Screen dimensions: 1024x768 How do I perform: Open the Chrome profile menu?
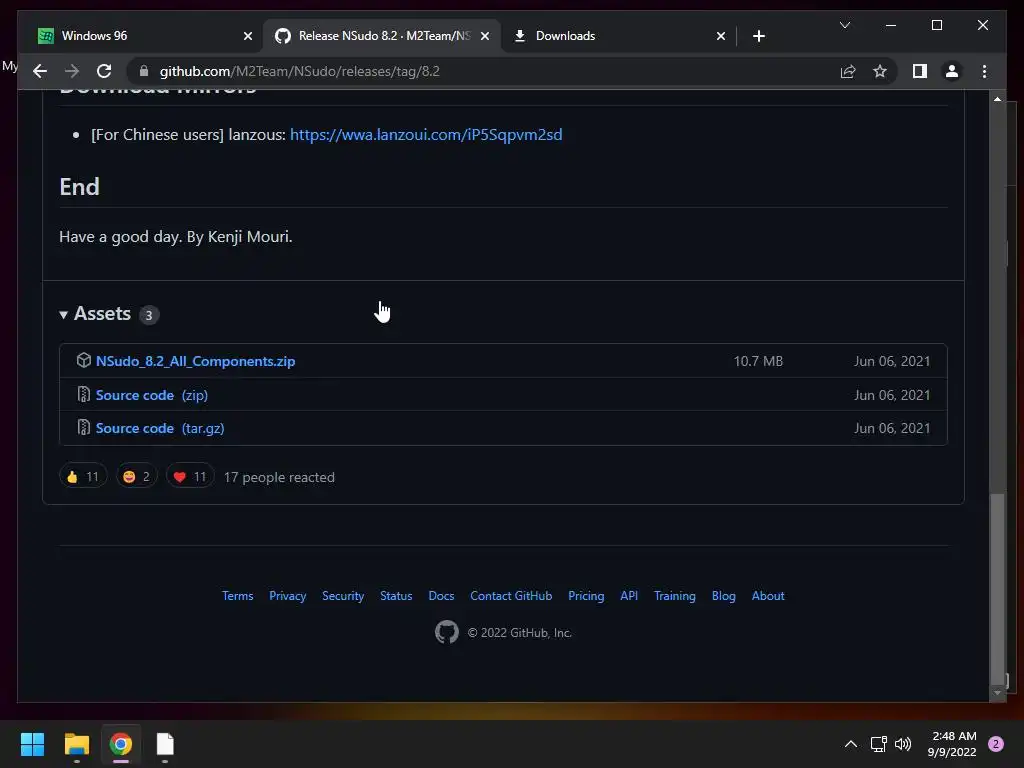[x=952, y=71]
